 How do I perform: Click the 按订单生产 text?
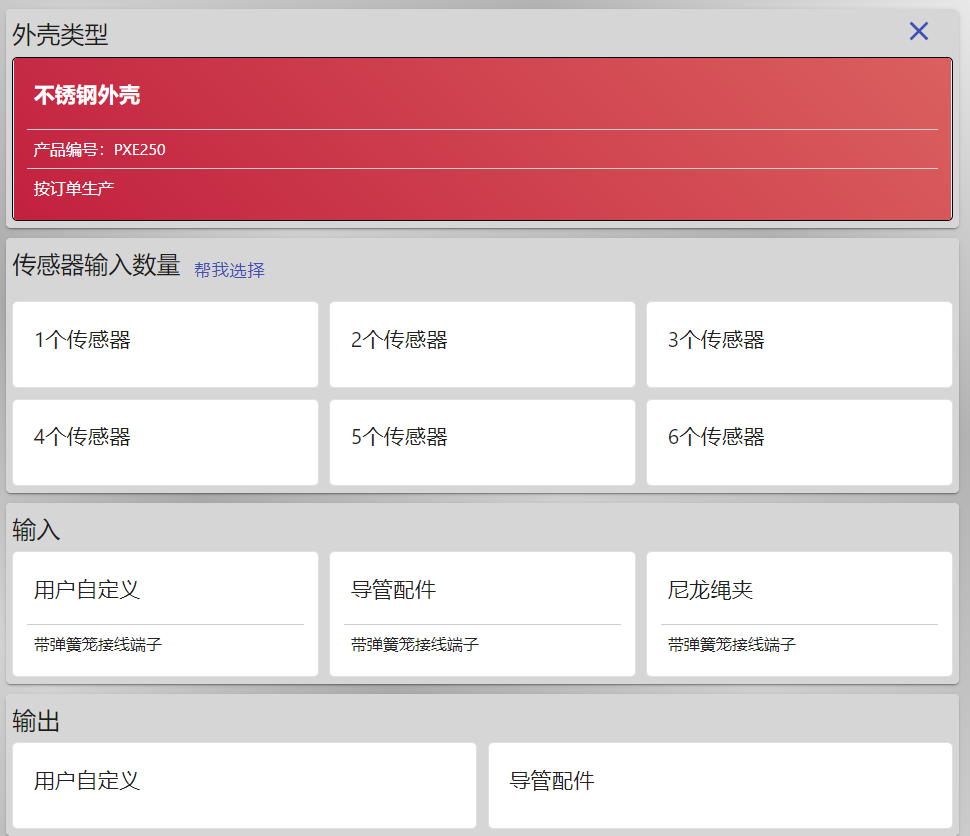pos(74,189)
